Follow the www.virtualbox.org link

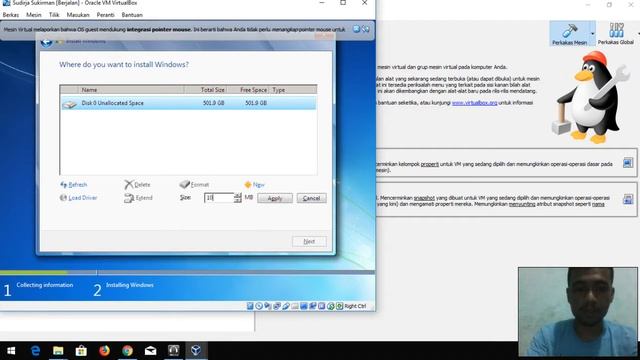click(x=474, y=103)
